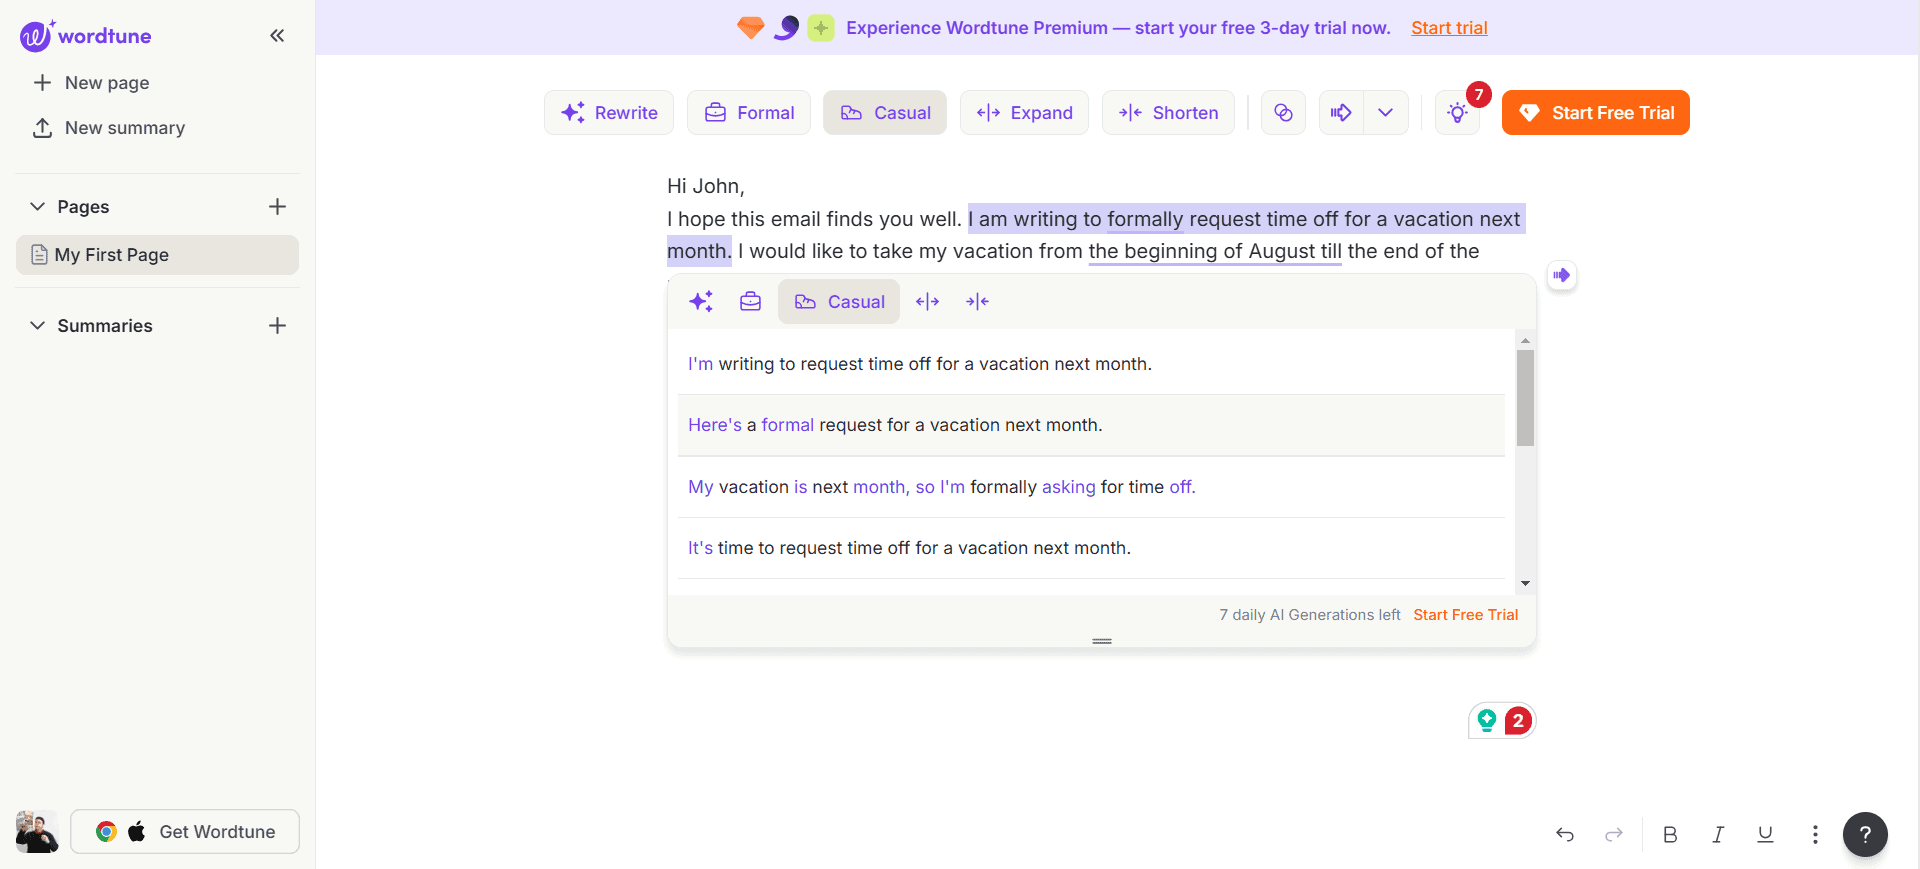Click suggestions scrollbar down arrow

(x=1525, y=583)
